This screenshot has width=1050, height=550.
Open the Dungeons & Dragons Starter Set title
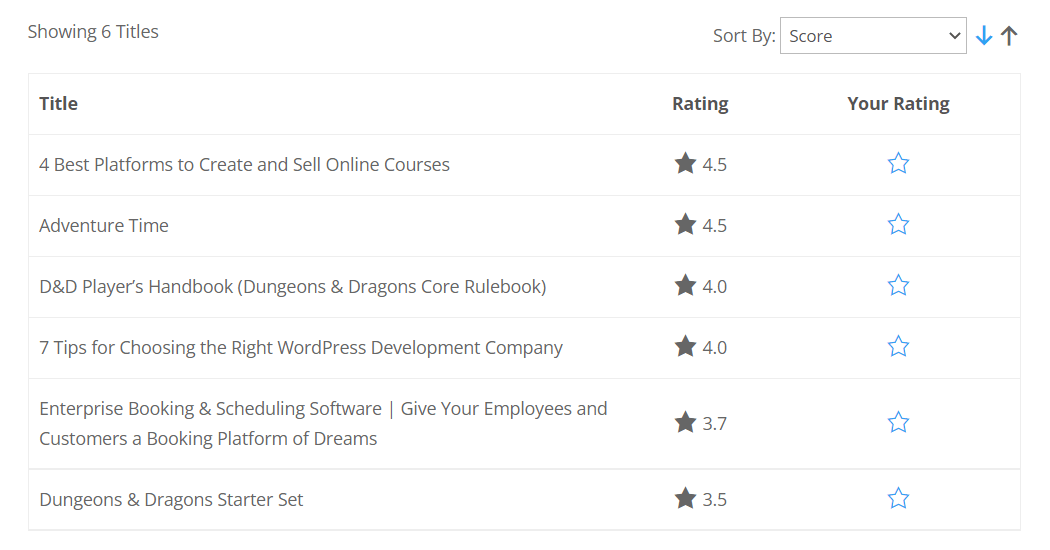[171, 500]
